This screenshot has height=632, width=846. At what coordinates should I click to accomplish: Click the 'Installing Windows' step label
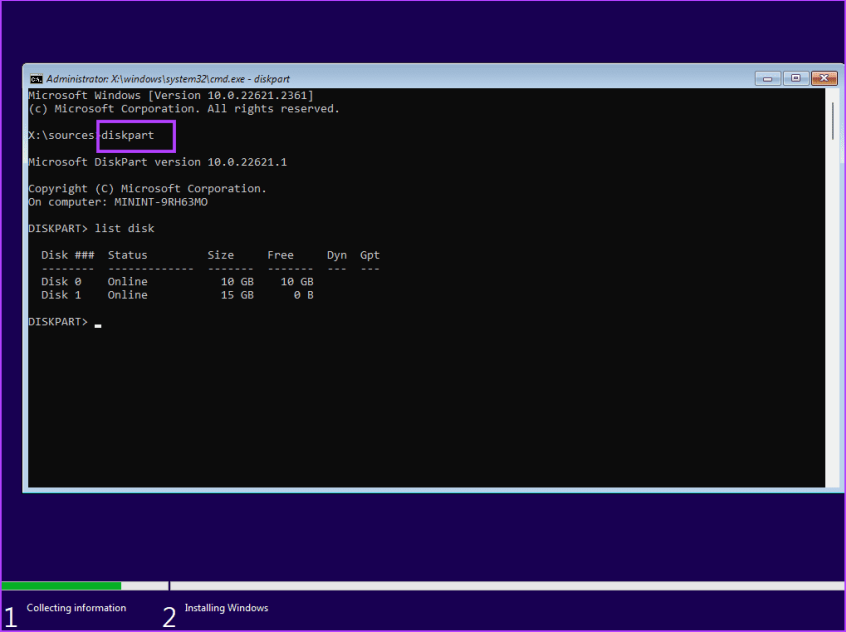pos(227,608)
